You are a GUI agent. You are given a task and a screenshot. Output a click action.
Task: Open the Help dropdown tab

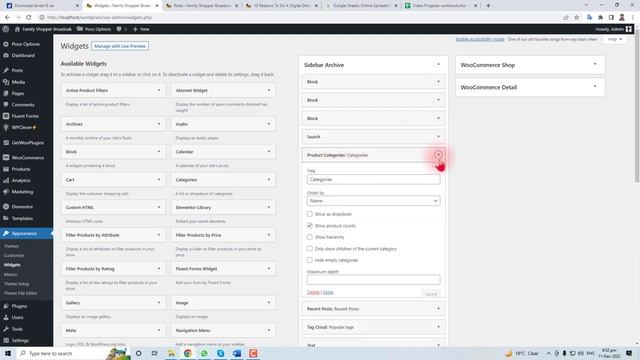pyautogui.click(x=614, y=39)
